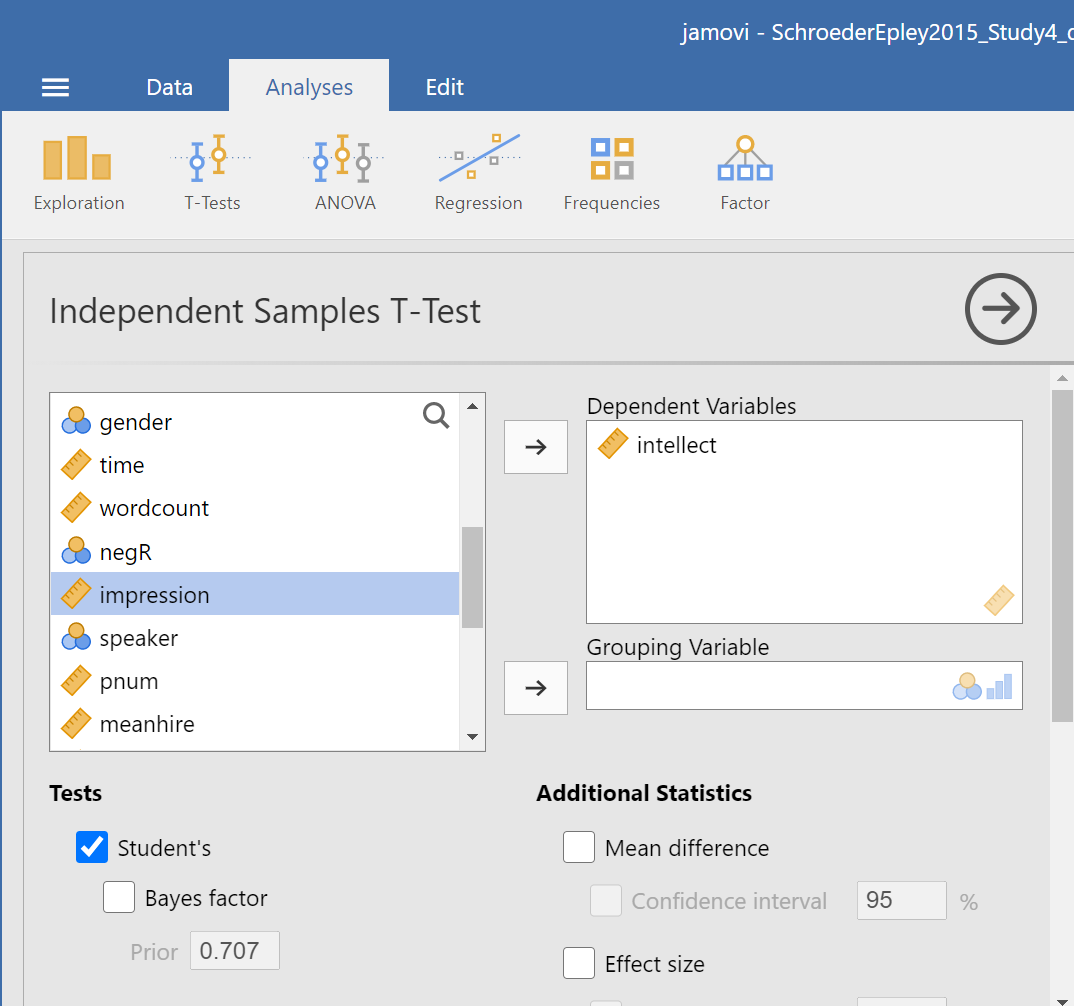Screen dimensions: 1074x1006
Task: Open the hamburger main menu
Action: click(x=55, y=88)
